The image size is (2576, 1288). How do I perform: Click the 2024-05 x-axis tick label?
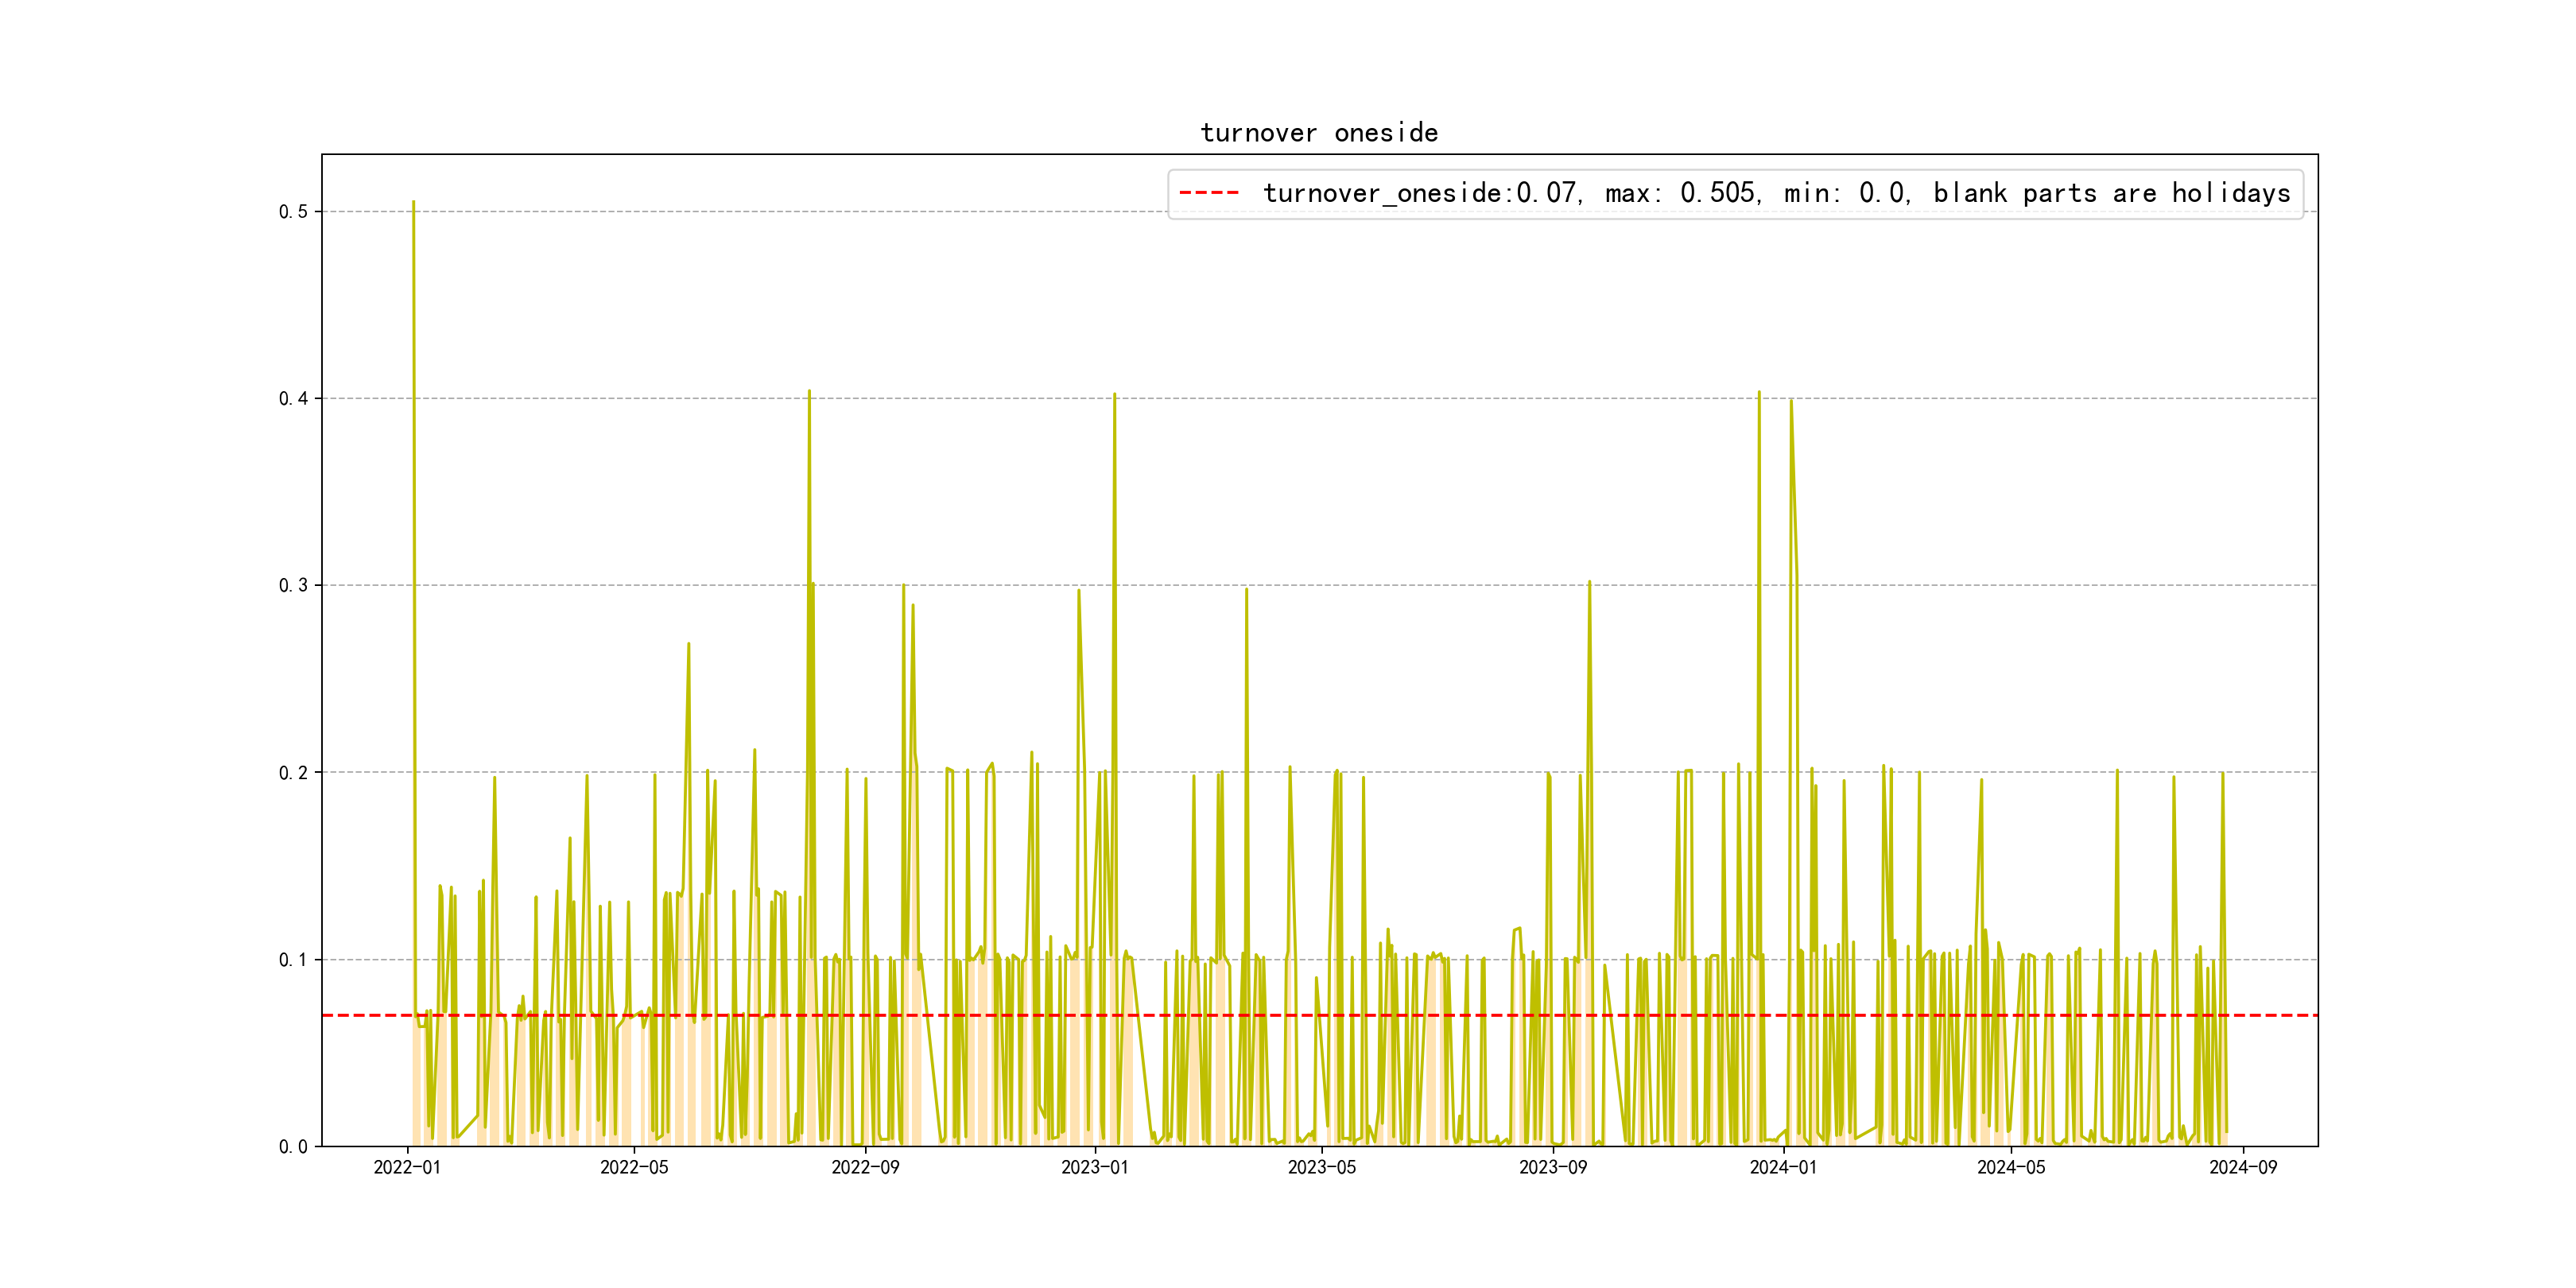(x=2011, y=1168)
